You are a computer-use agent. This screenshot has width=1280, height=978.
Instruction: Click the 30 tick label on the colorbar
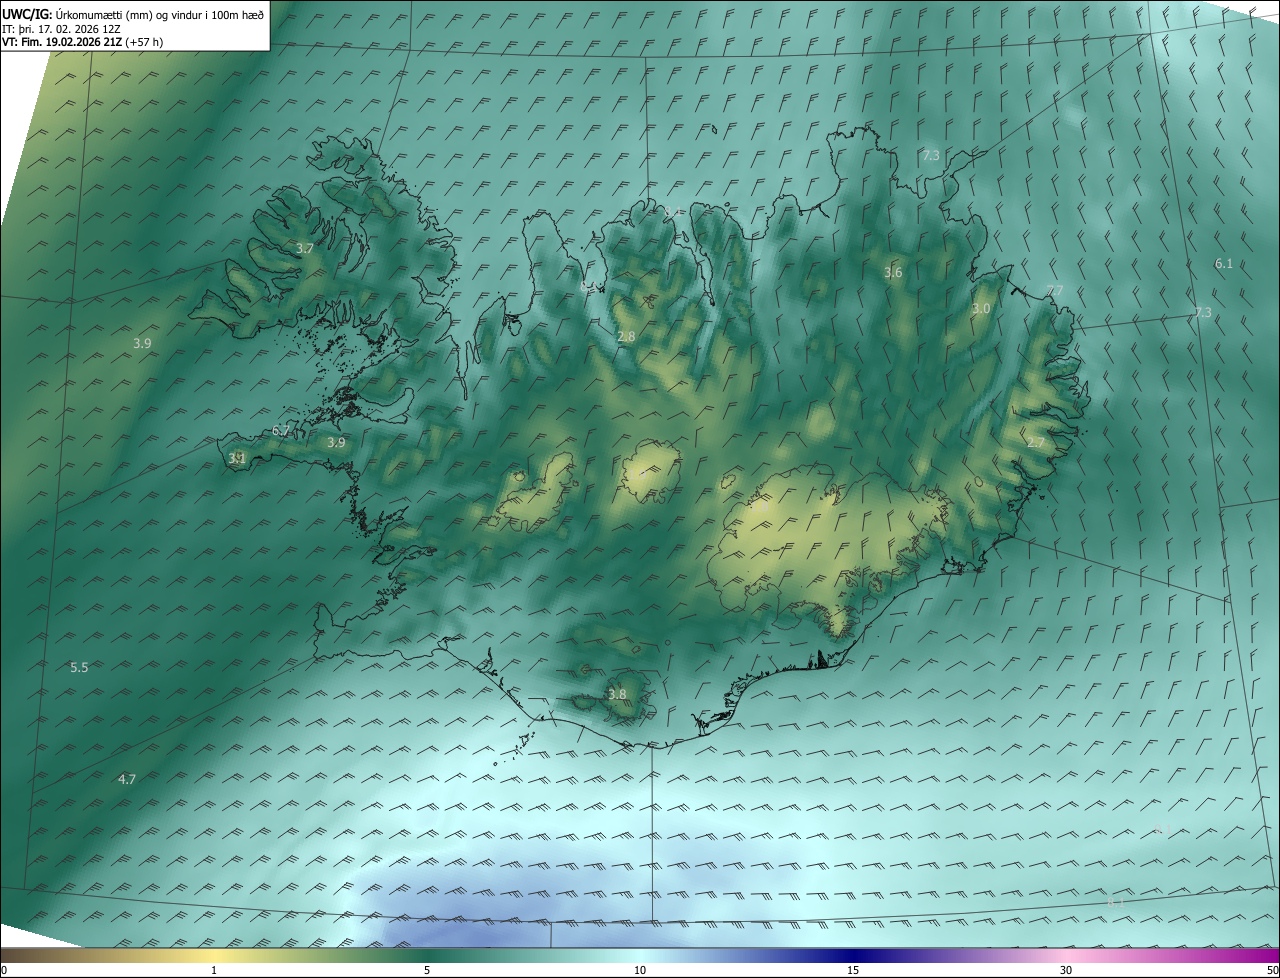pyautogui.click(x=1066, y=970)
